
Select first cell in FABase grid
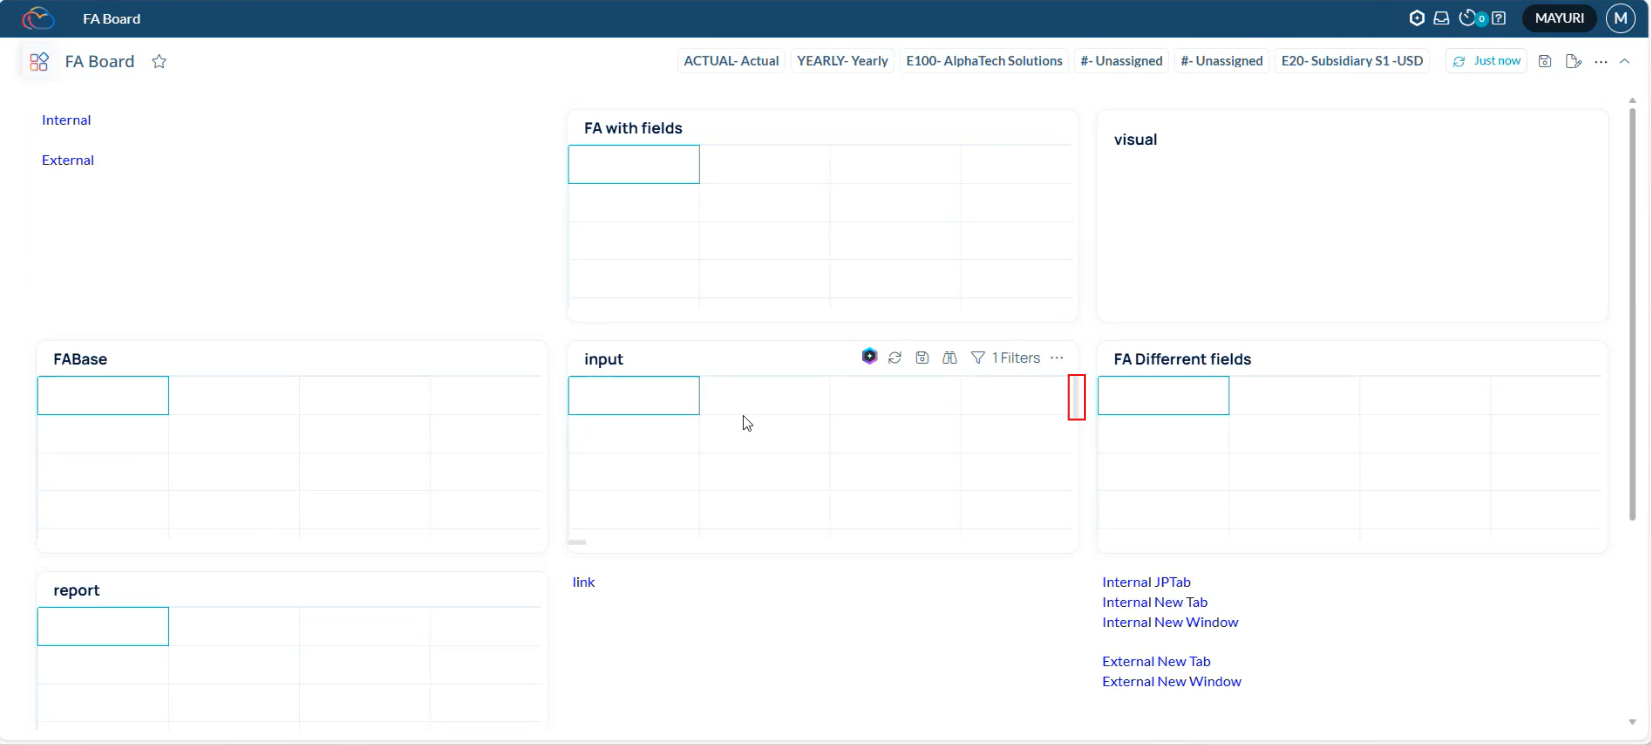click(103, 395)
